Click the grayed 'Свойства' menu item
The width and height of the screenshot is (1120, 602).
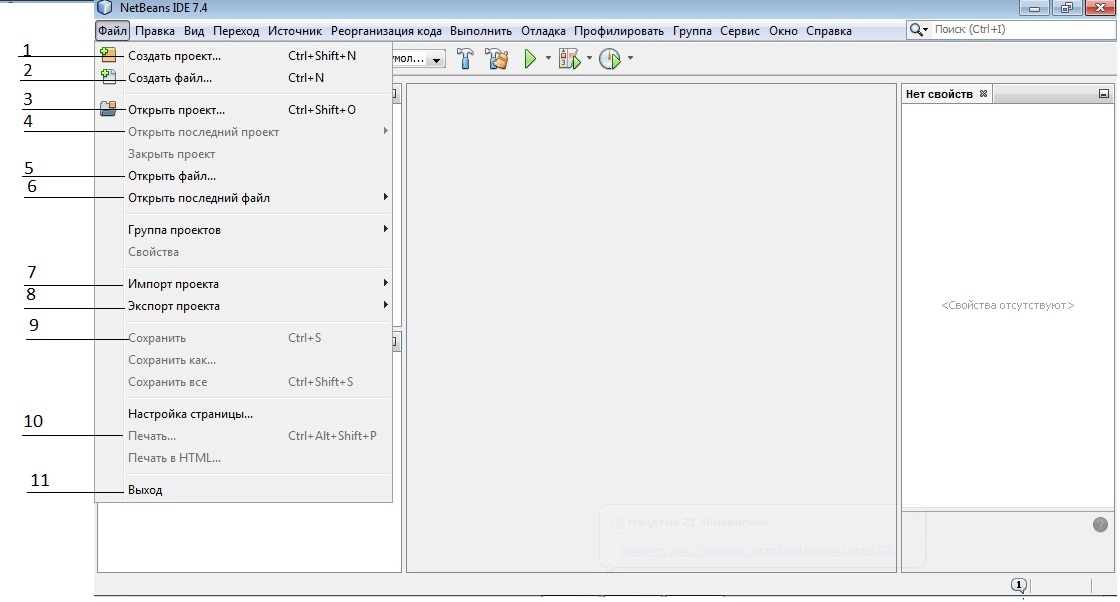point(243,251)
